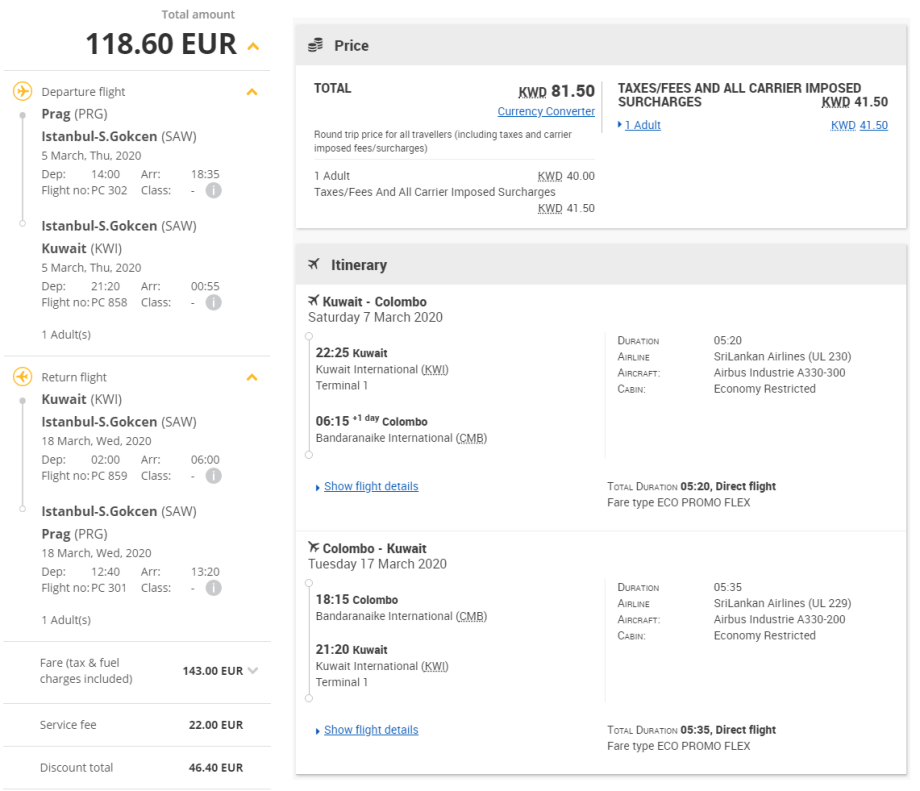Click the Itinerary panel airplane icon
The width and height of the screenshot is (920, 791).
click(314, 264)
